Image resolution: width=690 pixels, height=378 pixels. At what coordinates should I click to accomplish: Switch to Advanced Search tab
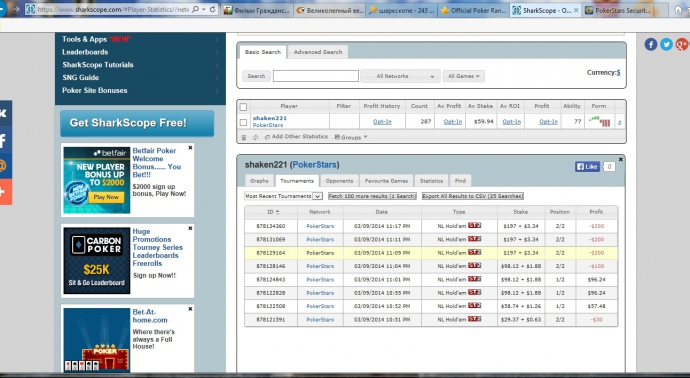[318, 52]
